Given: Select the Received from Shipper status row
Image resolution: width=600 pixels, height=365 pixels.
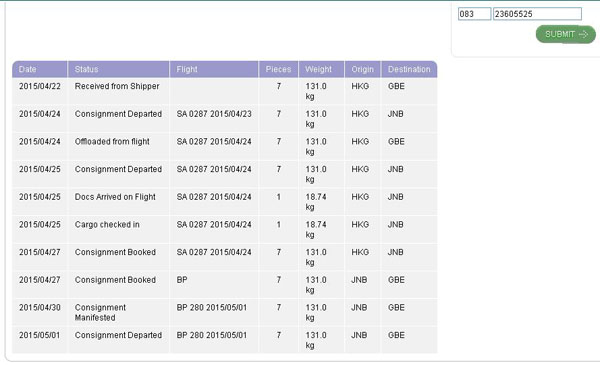Looking at the screenshot, I should click(225, 91).
